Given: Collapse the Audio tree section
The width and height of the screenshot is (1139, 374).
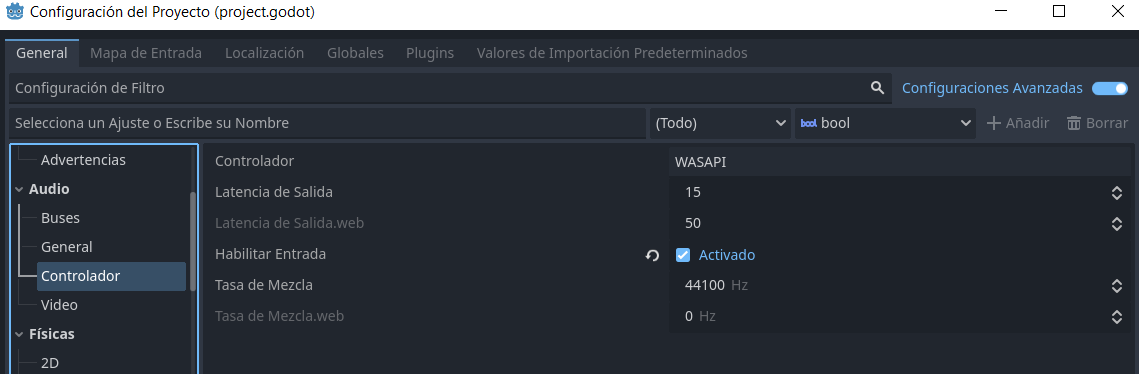Looking at the screenshot, I should 18,190.
